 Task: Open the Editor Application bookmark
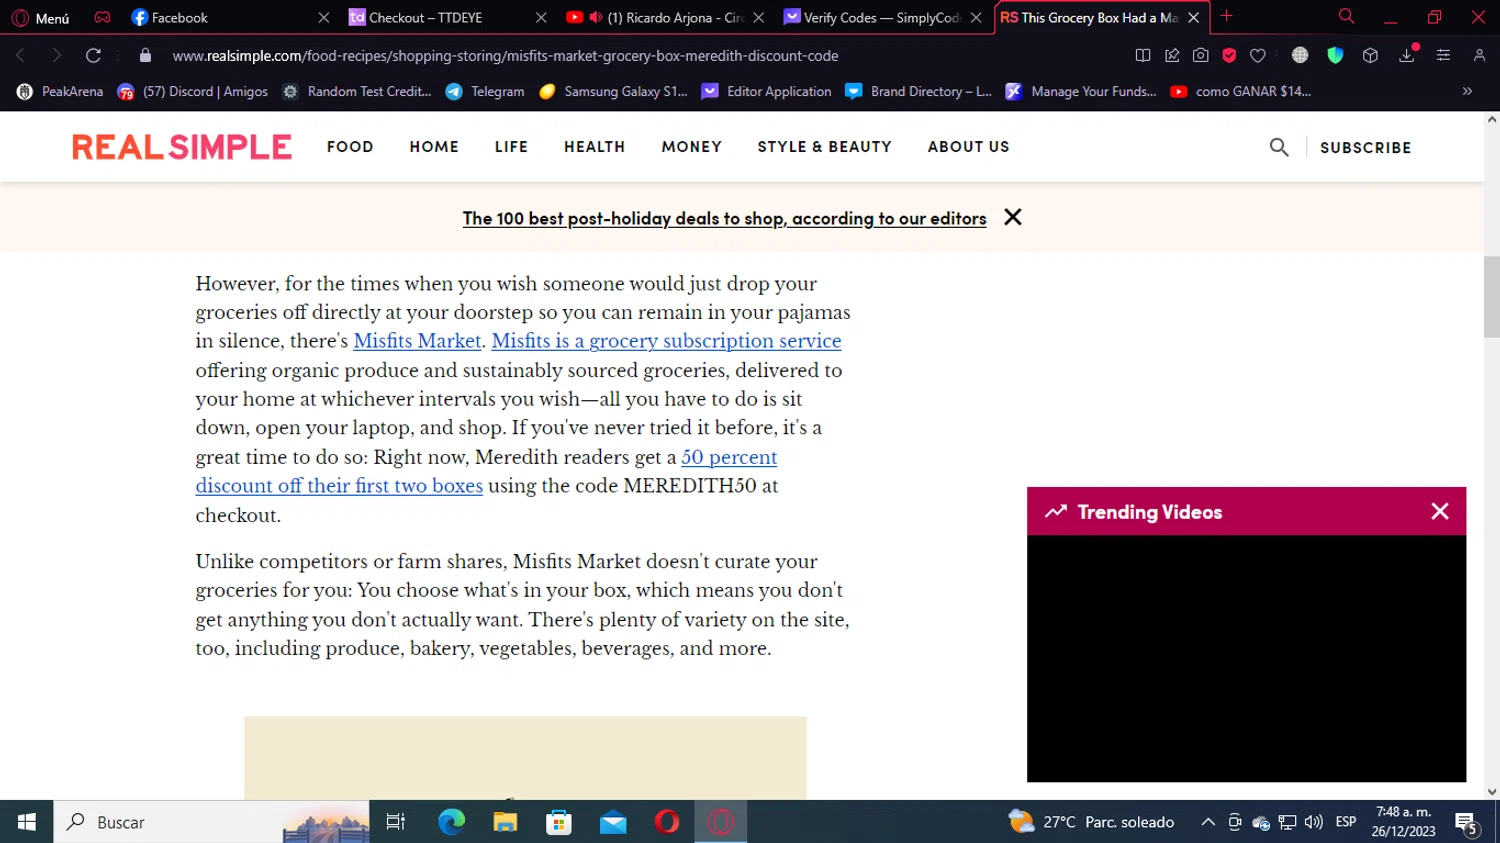click(x=766, y=91)
